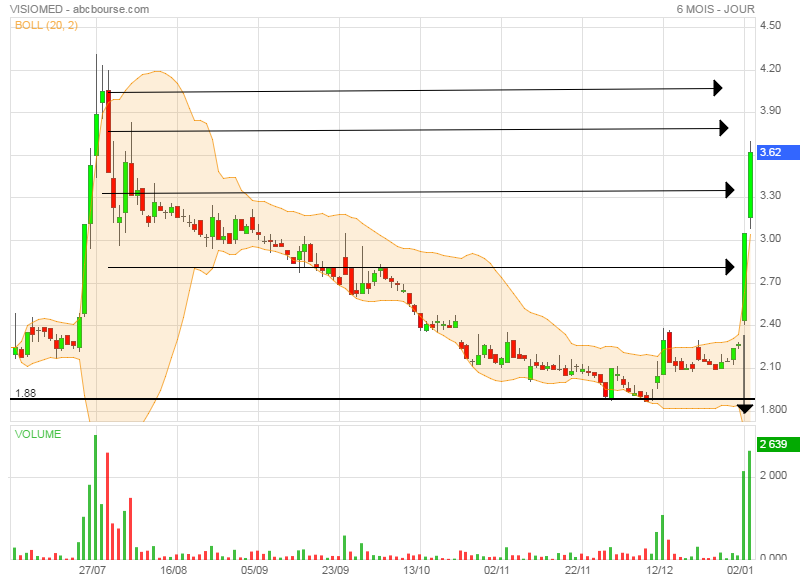Viewport: 800px width, 580px height.
Task: Click the VISIOMED - abcbourse.com title text
Action: (x=79, y=9)
